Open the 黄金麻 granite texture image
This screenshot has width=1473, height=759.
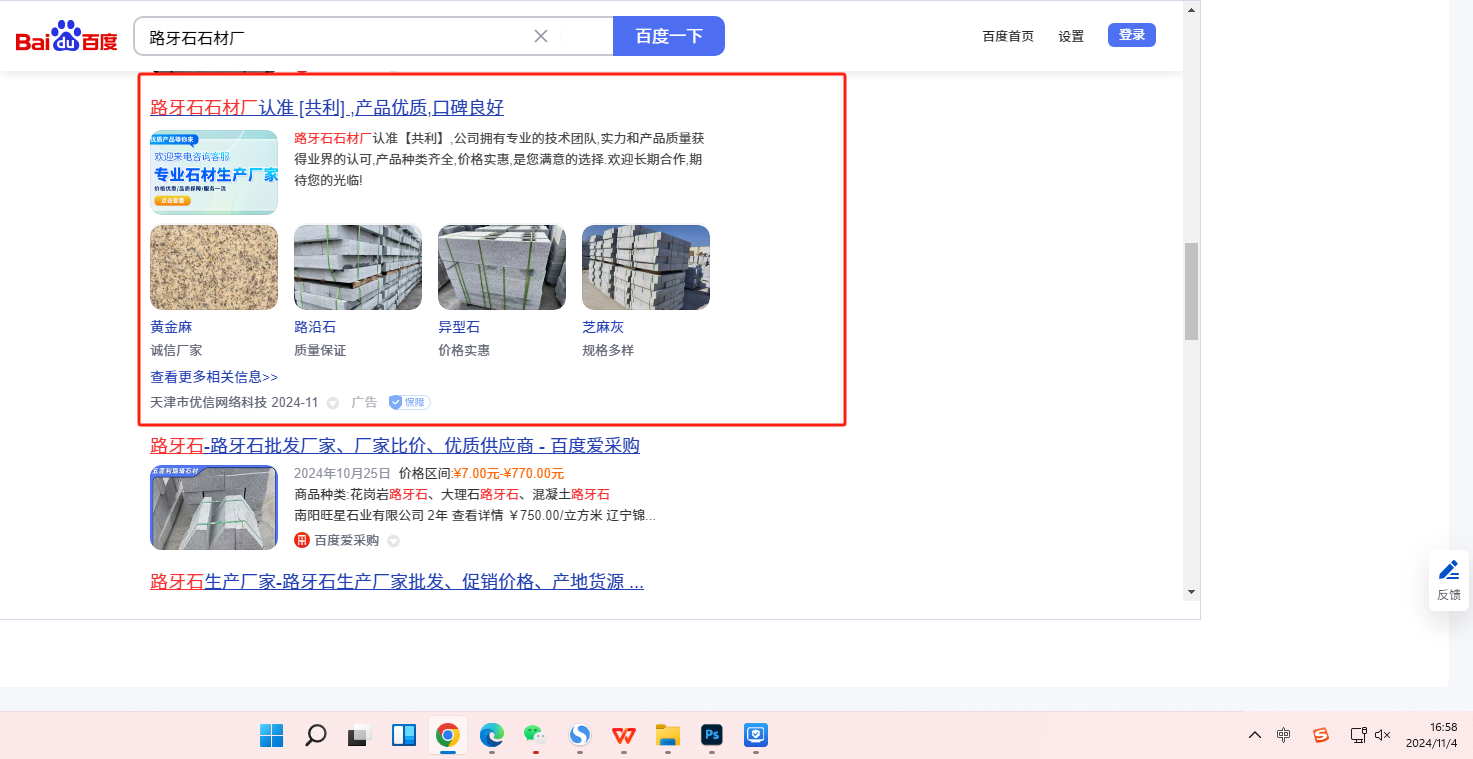pos(214,267)
